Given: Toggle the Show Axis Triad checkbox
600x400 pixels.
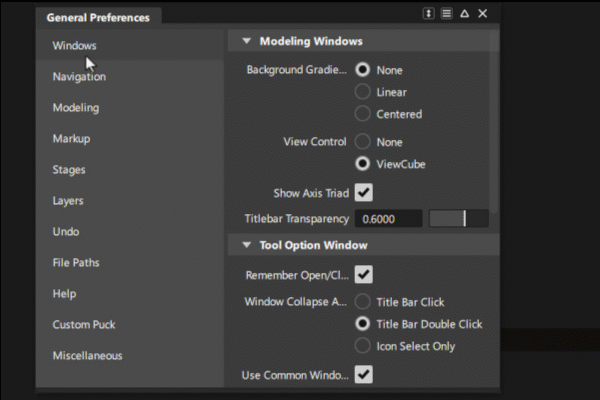Looking at the screenshot, I should (x=364, y=192).
